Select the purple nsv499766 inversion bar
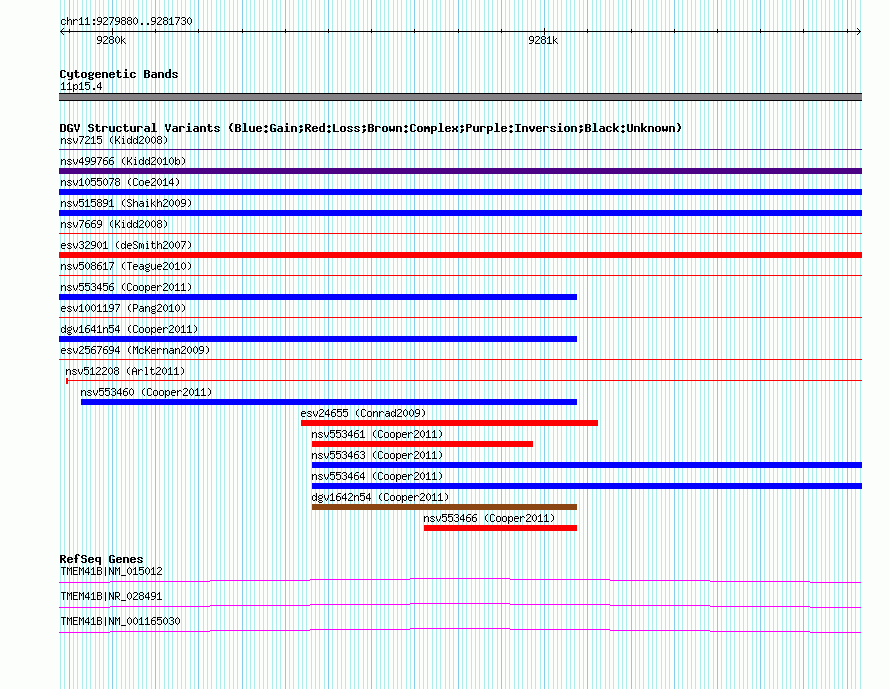The image size is (890, 689). click(x=460, y=171)
